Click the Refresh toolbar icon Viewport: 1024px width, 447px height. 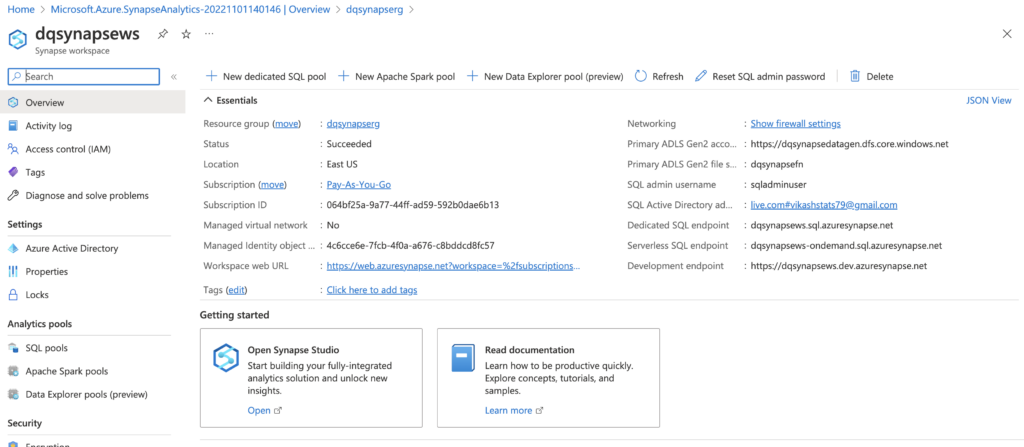642,76
